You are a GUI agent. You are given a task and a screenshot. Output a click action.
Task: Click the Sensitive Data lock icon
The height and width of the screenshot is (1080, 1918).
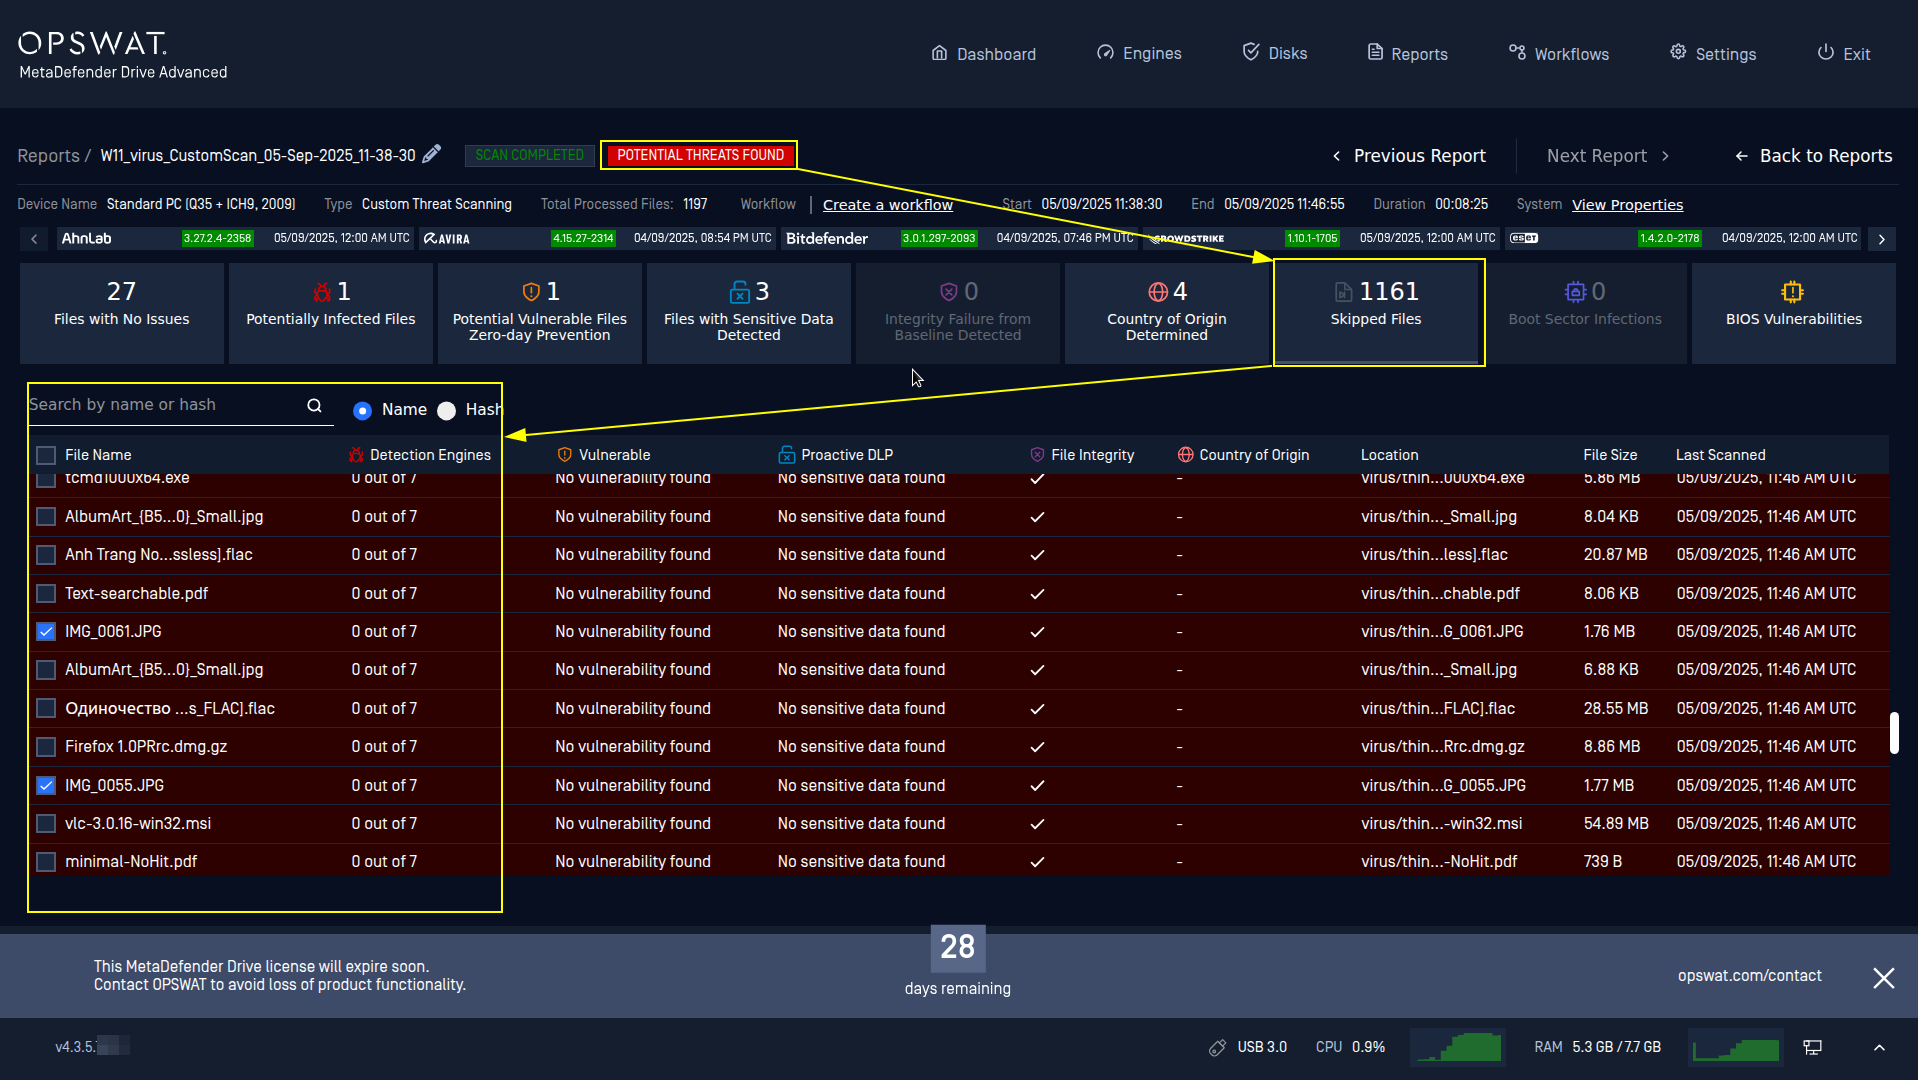point(739,292)
